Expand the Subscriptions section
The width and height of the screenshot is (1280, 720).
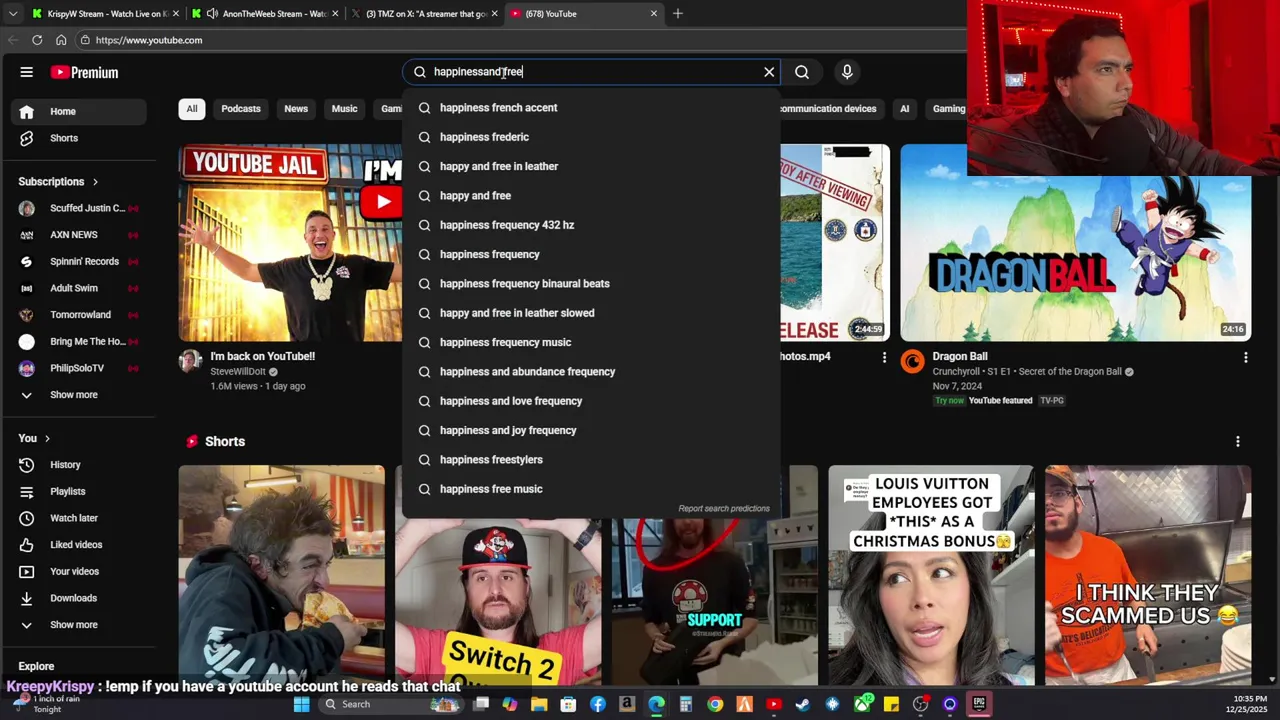point(58,182)
